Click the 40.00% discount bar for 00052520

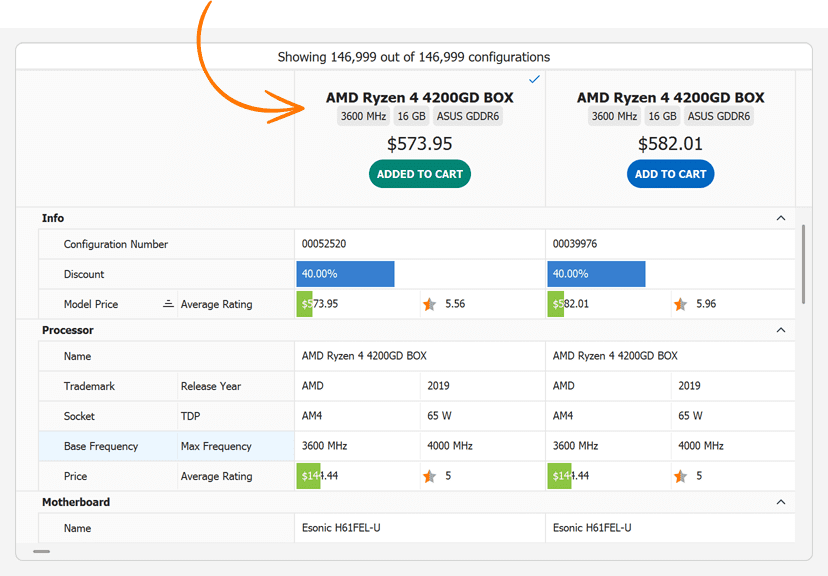click(345, 274)
